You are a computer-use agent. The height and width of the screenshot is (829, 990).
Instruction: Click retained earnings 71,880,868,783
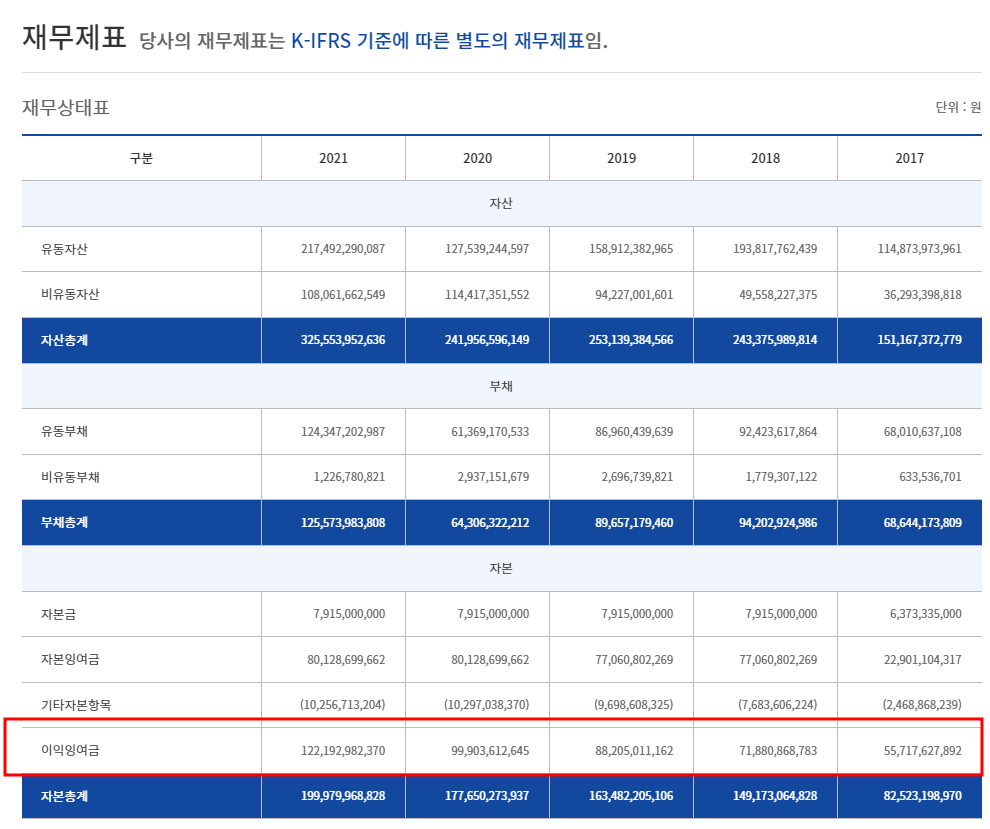[x=778, y=750]
